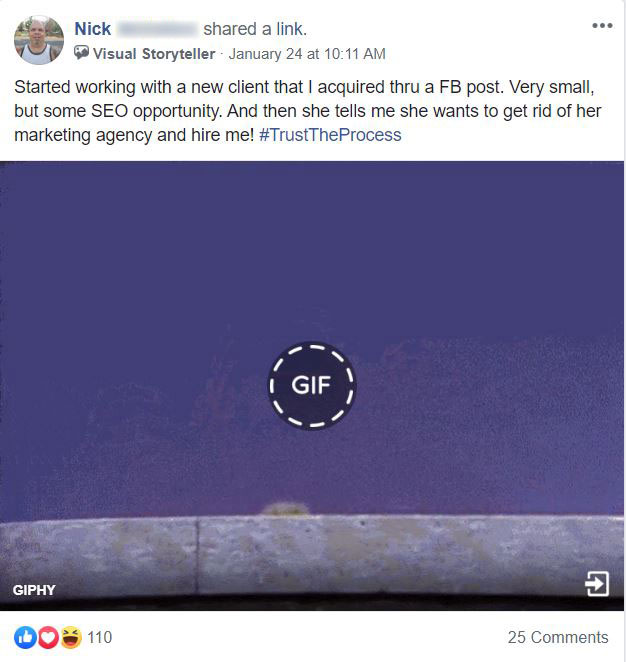Expand the 25 Comments section
Viewport: 626px width, 662px height.
pos(558,637)
